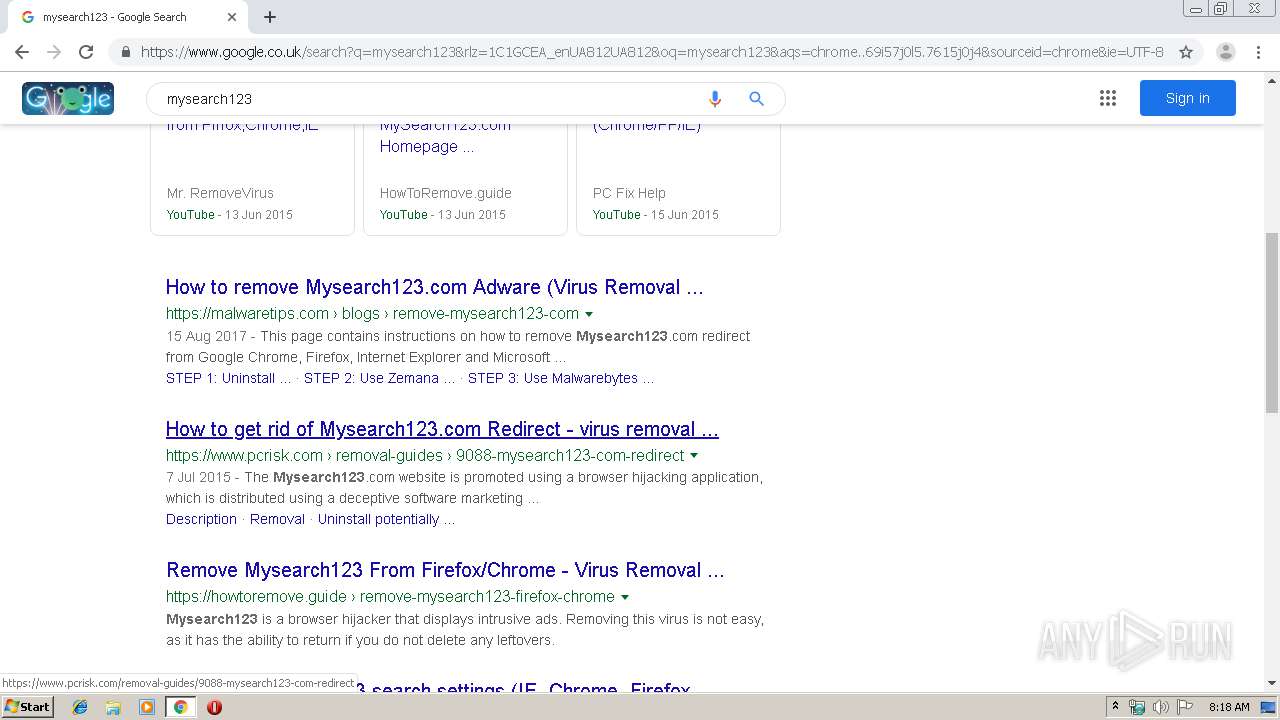Jump to STEP 1: Uninstall sitelink

coord(229,378)
